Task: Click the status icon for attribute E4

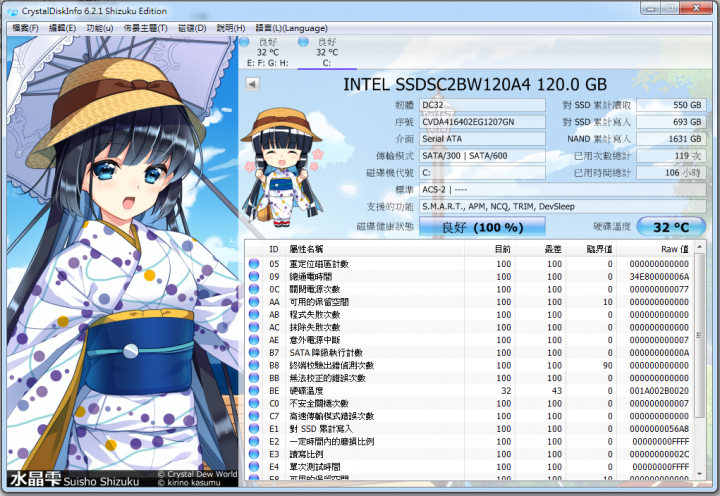Action: click(x=254, y=467)
